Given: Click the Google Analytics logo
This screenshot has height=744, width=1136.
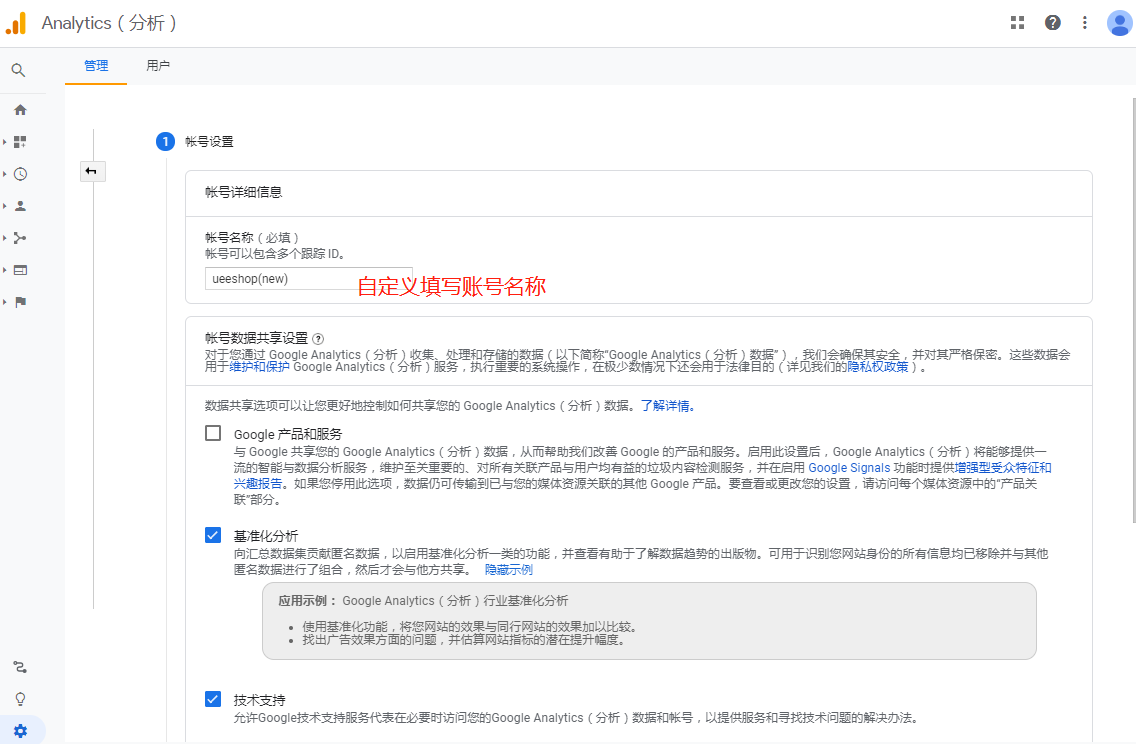Looking at the screenshot, I should 16,23.
